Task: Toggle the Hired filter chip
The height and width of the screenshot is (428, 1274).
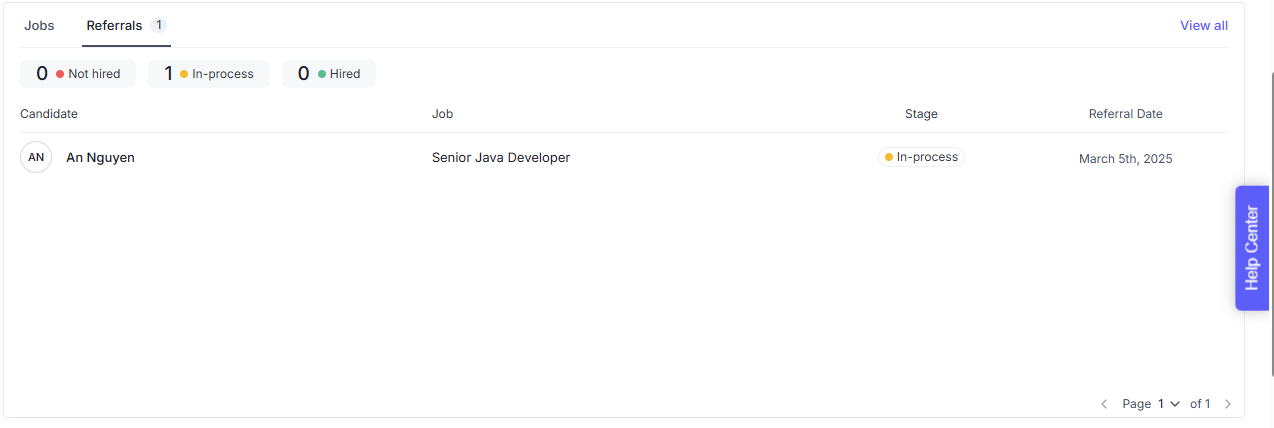Action: click(x=329, y=74)
